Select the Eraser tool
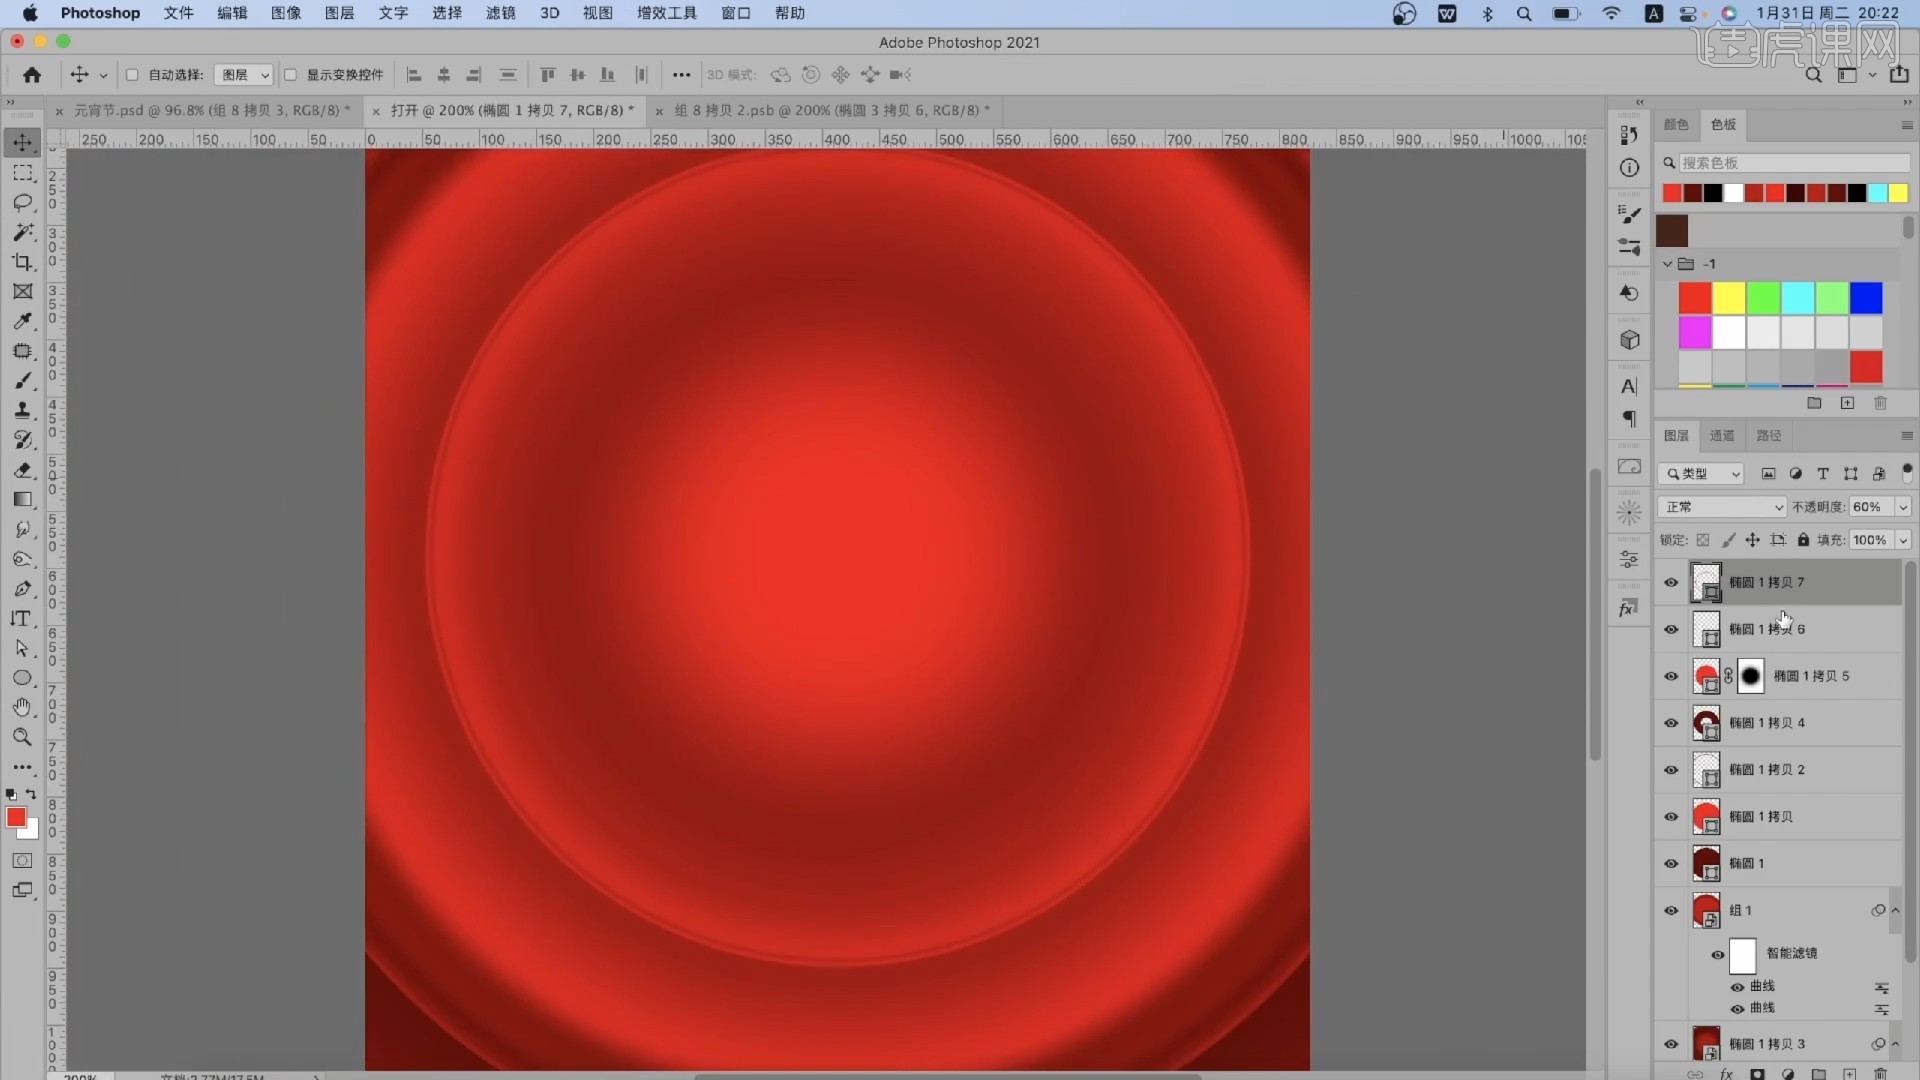Image resolution: width=1920 pixels, height=1080 pixels. pyautogui.click(x=22, y=470)
